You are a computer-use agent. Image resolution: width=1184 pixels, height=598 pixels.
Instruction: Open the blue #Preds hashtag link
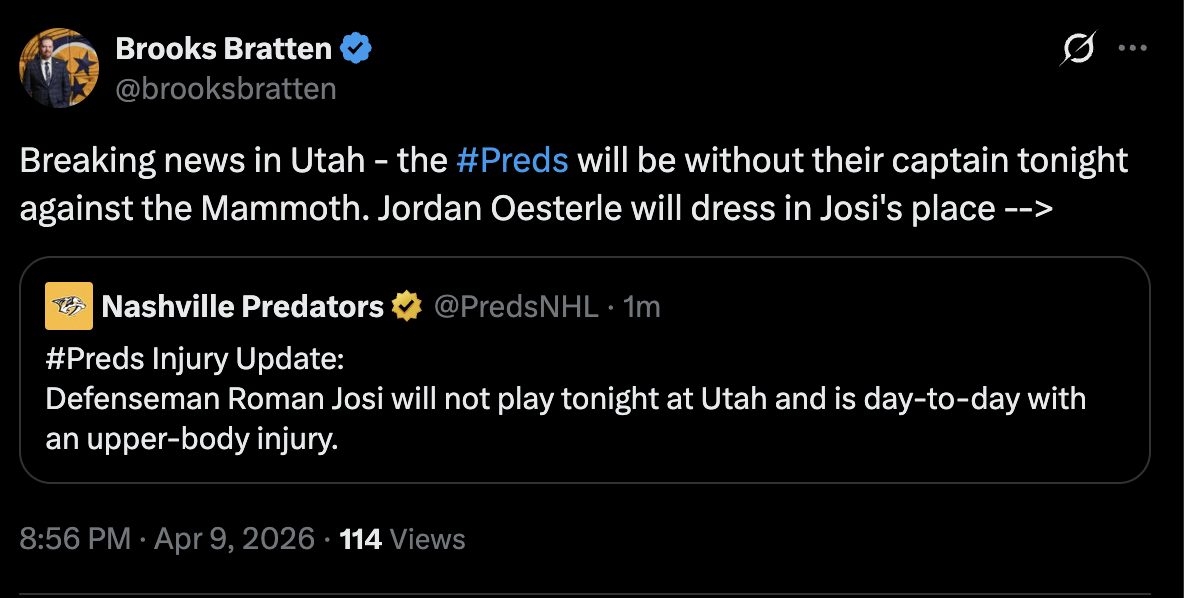[x=511, y=160]
